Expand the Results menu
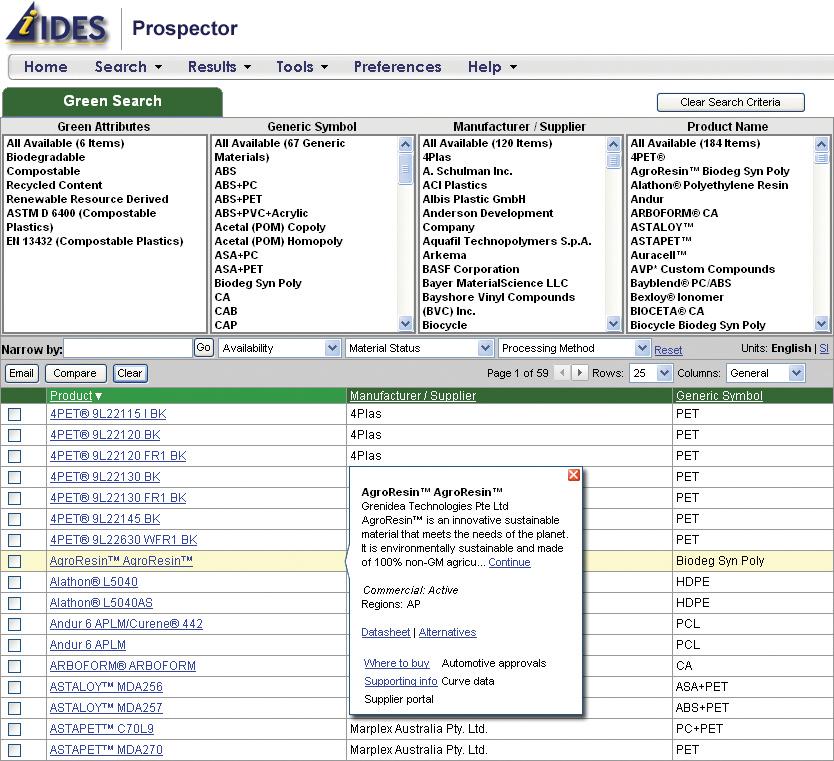 (219, 67)
